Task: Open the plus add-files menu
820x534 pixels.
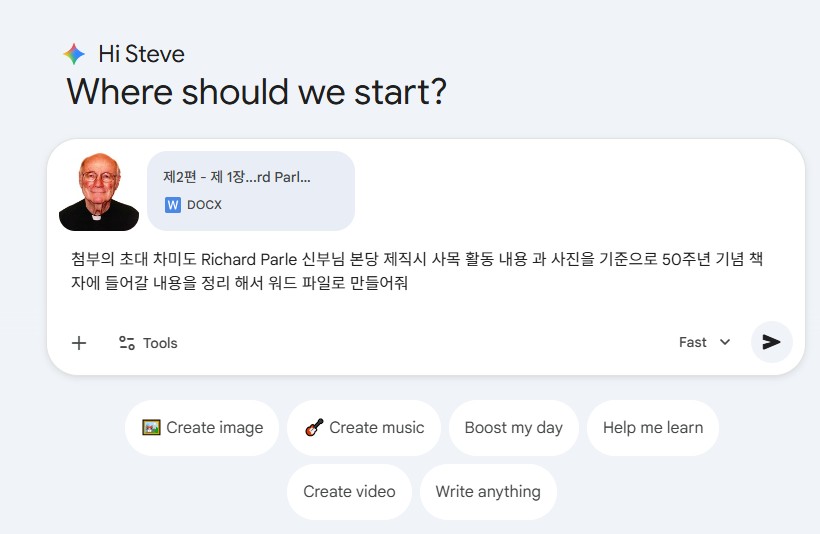Action: [x=79, y=343]
